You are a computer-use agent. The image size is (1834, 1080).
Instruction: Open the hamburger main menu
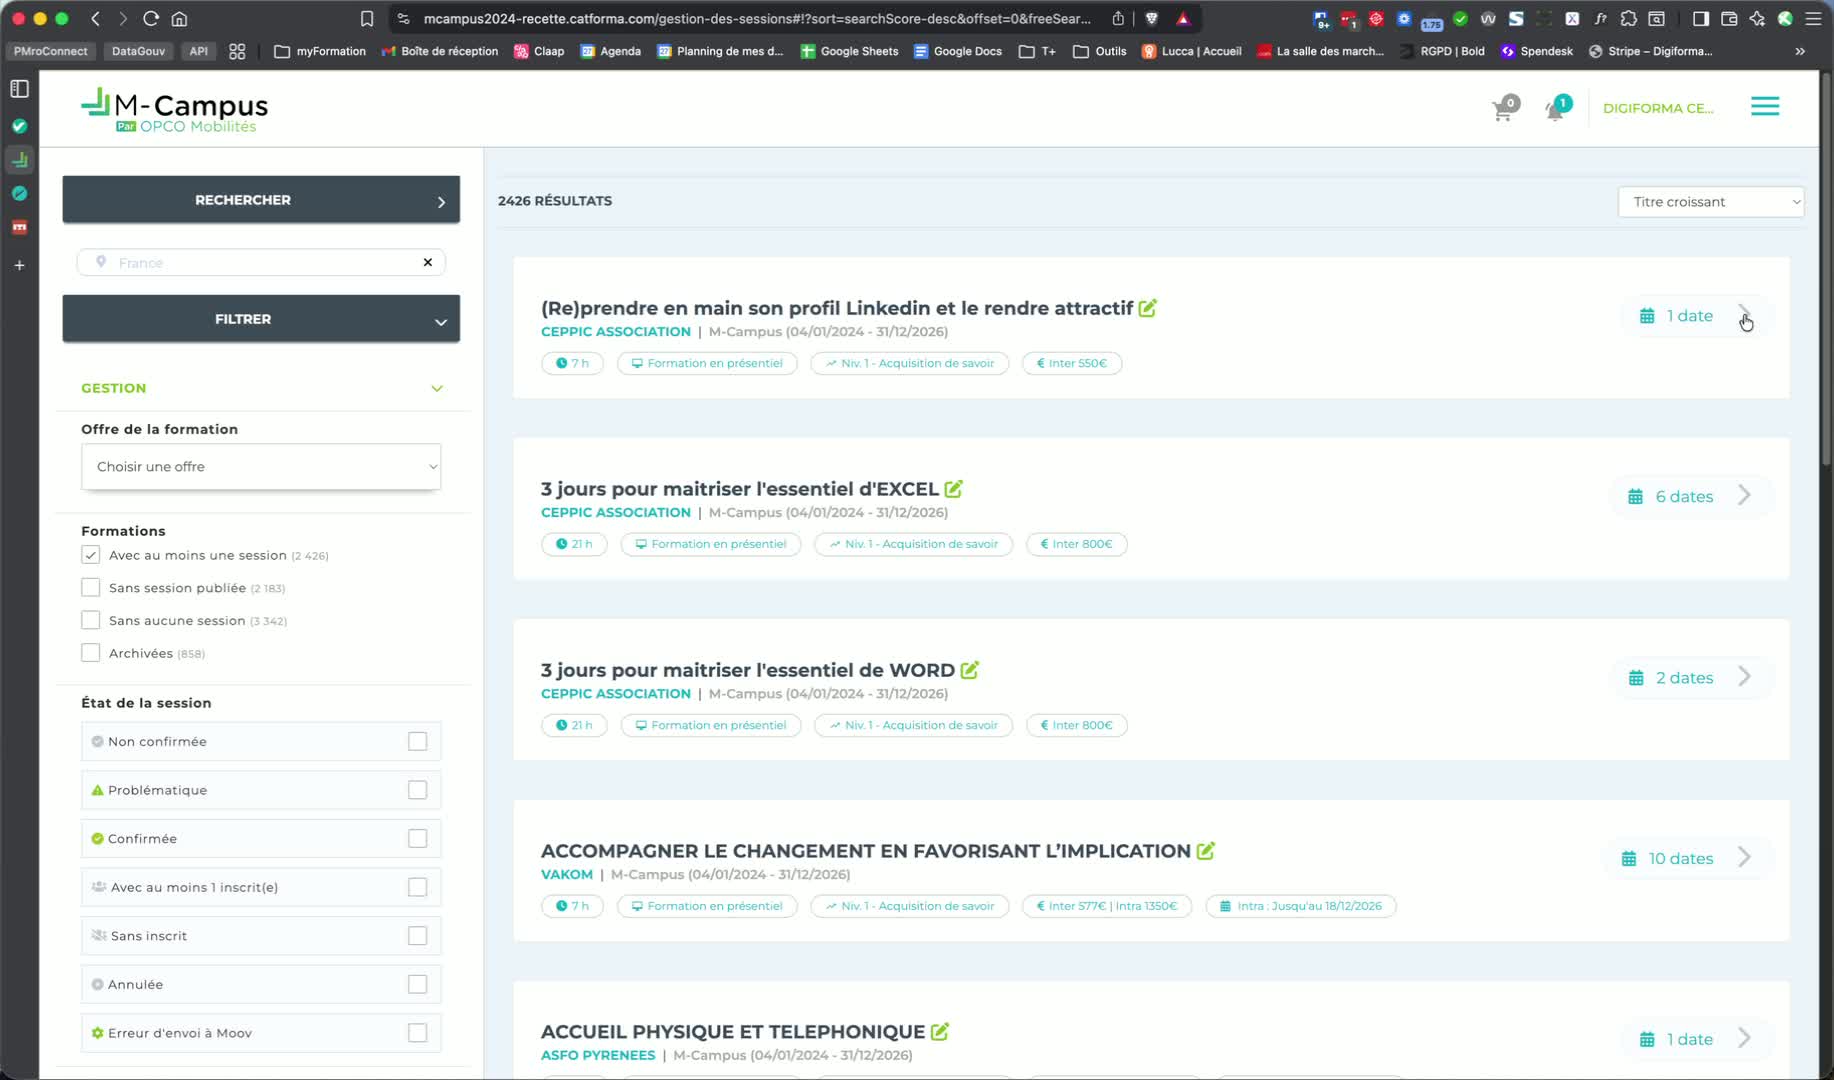tap(1765, 106)
